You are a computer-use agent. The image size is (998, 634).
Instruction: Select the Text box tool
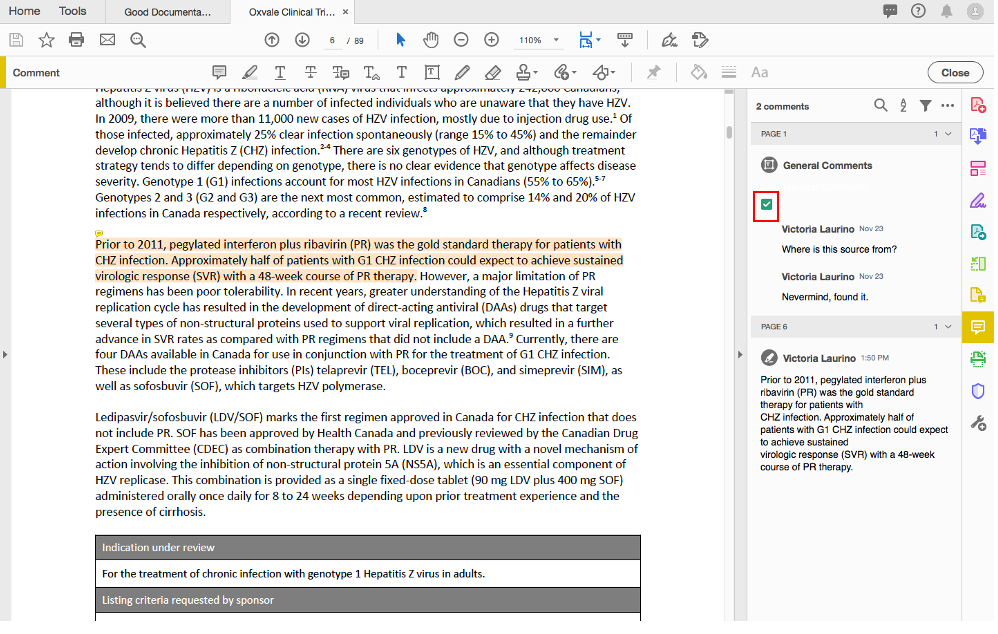(x=432, y=73)
